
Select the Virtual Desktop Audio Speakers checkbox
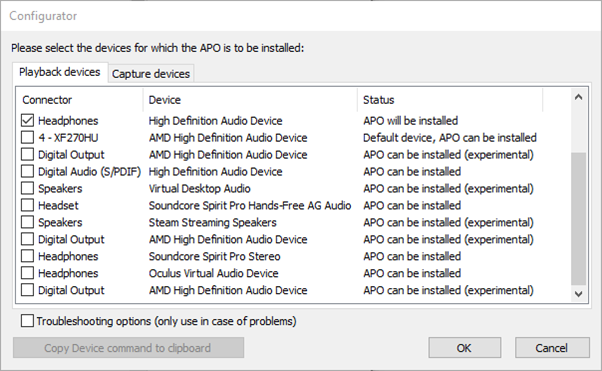pos(27,188)
